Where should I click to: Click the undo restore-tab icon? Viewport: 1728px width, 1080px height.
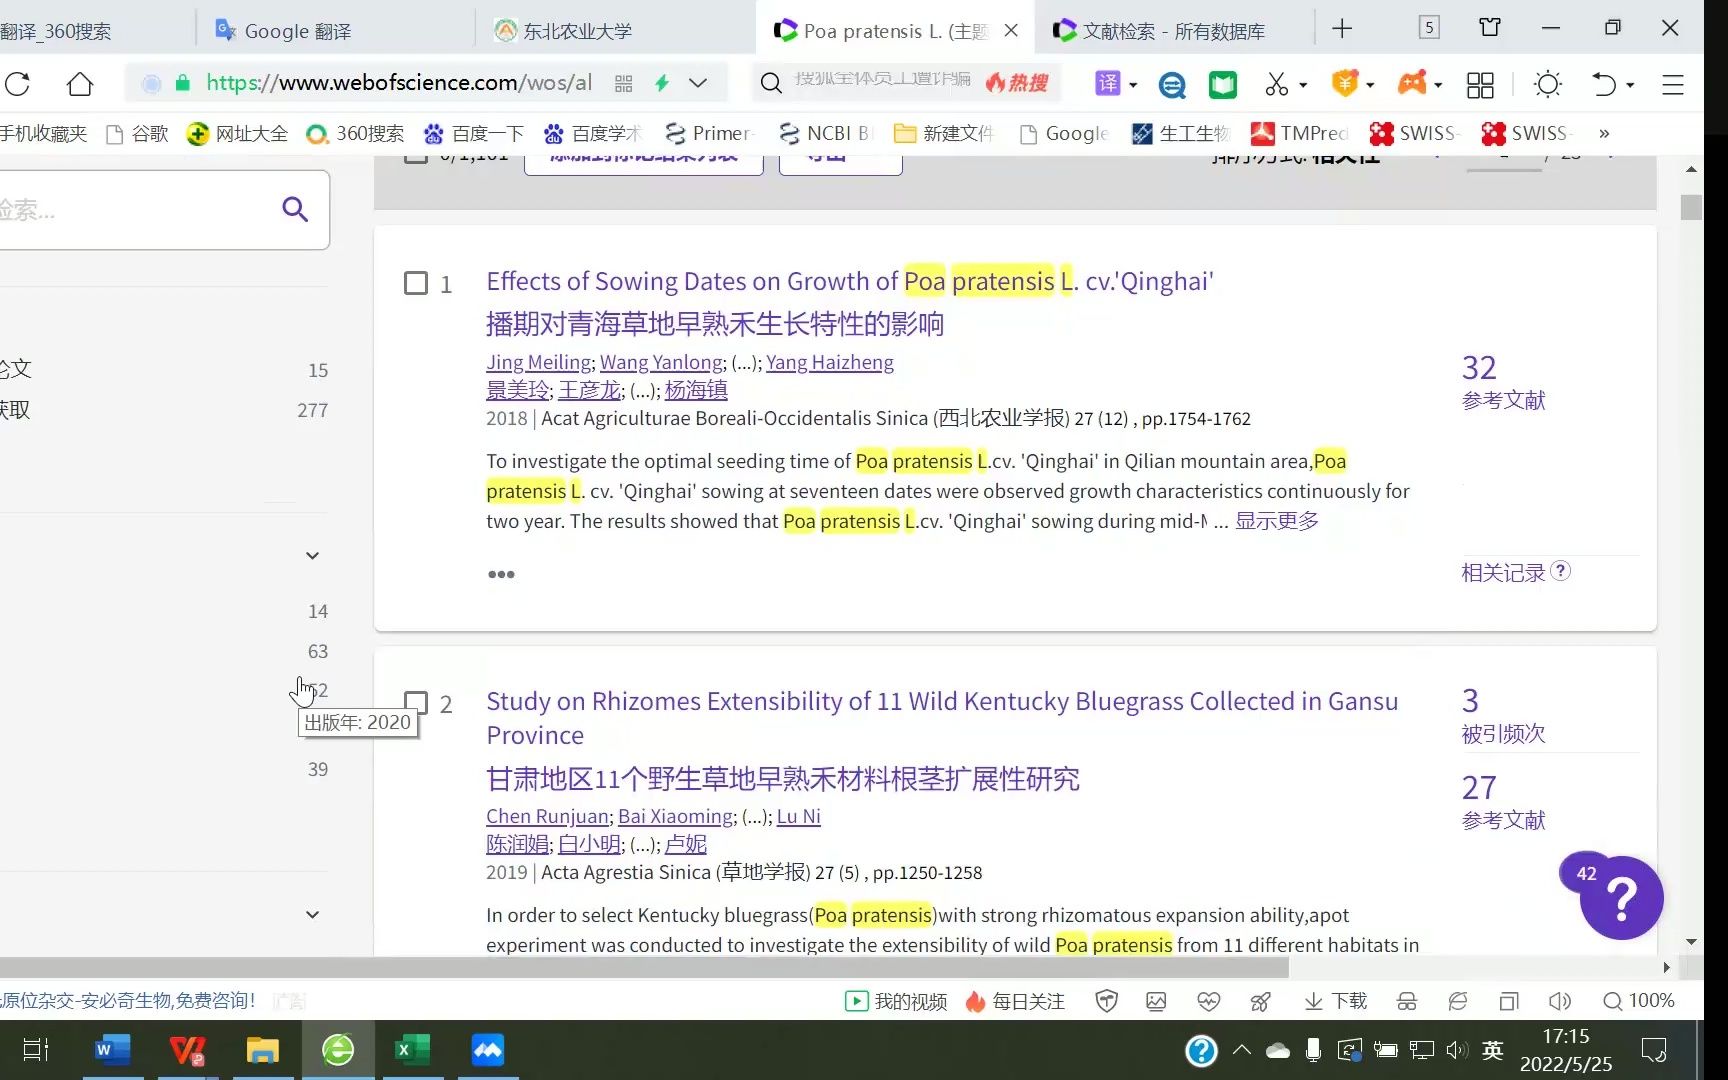click(1603, 85)
